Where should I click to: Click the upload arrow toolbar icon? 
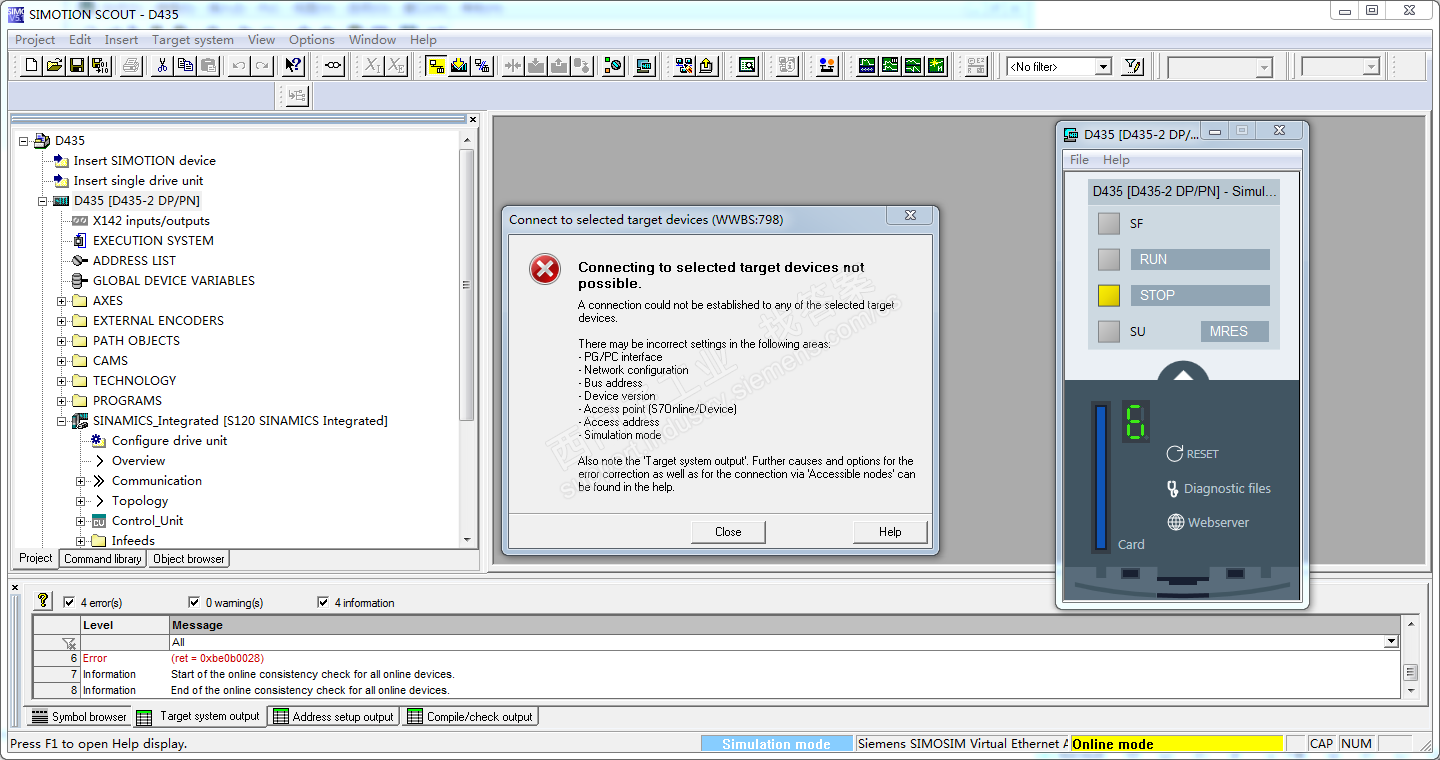coord(707,66)
